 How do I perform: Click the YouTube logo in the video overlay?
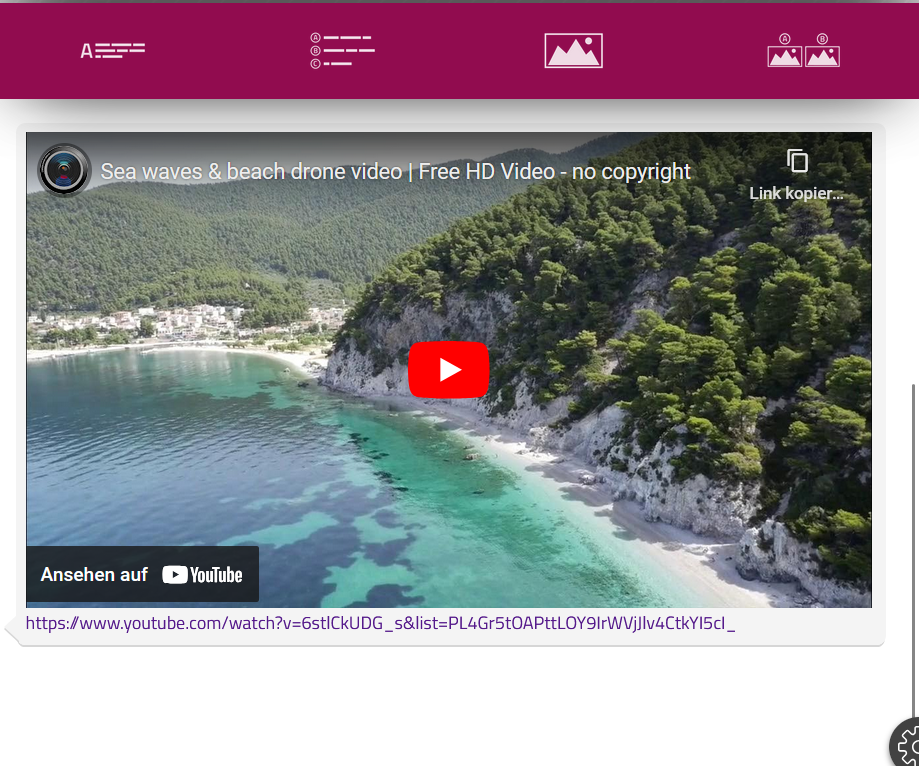tap(202, 575)
